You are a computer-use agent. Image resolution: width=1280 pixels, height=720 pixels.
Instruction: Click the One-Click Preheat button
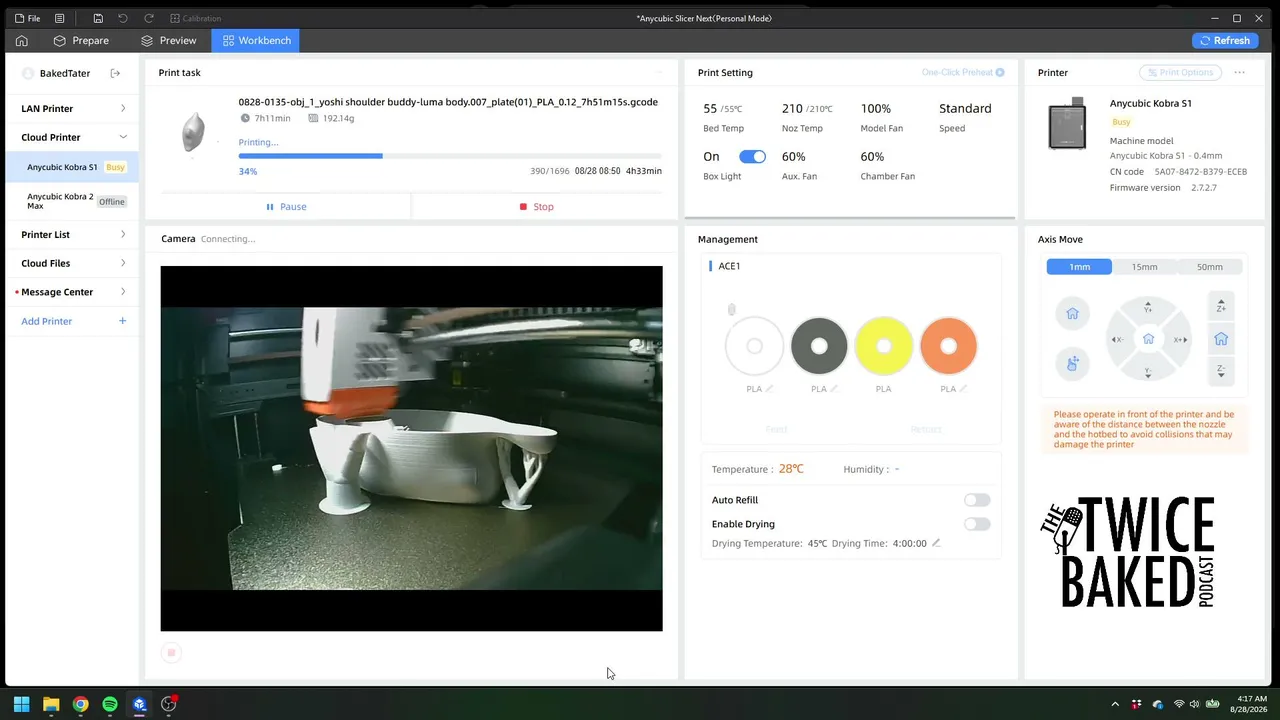coord(963,72)
